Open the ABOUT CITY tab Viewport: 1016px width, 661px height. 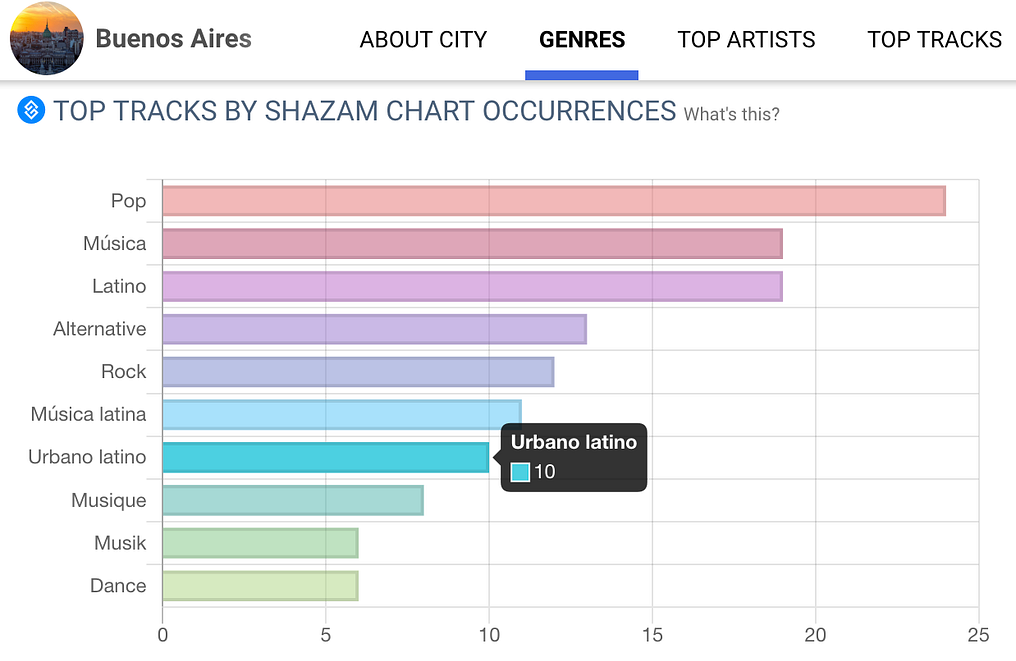point(423,40)
